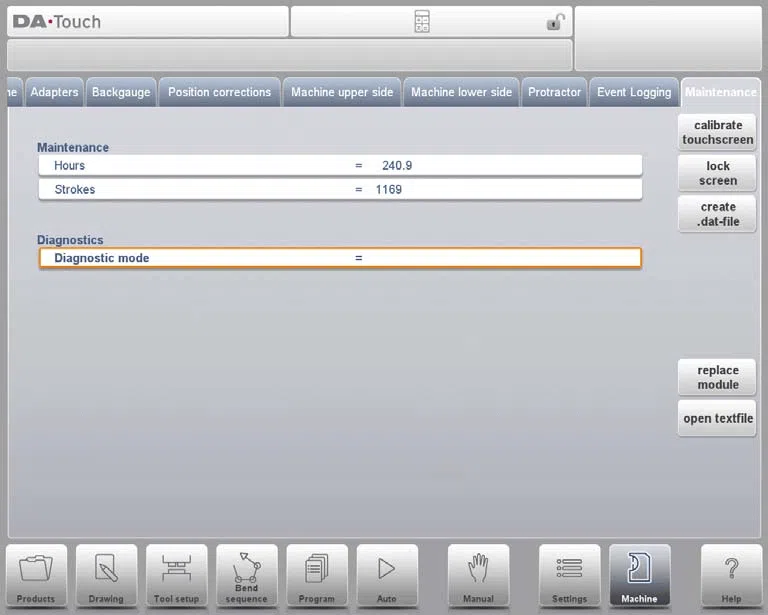Select the Machine mode icon
The image size is (768, 615).
(640, 576)
